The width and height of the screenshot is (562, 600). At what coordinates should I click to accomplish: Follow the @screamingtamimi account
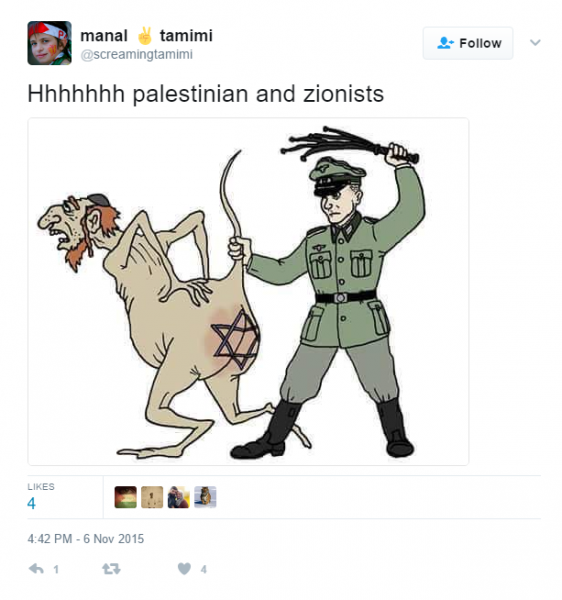(x=468, y=43)
